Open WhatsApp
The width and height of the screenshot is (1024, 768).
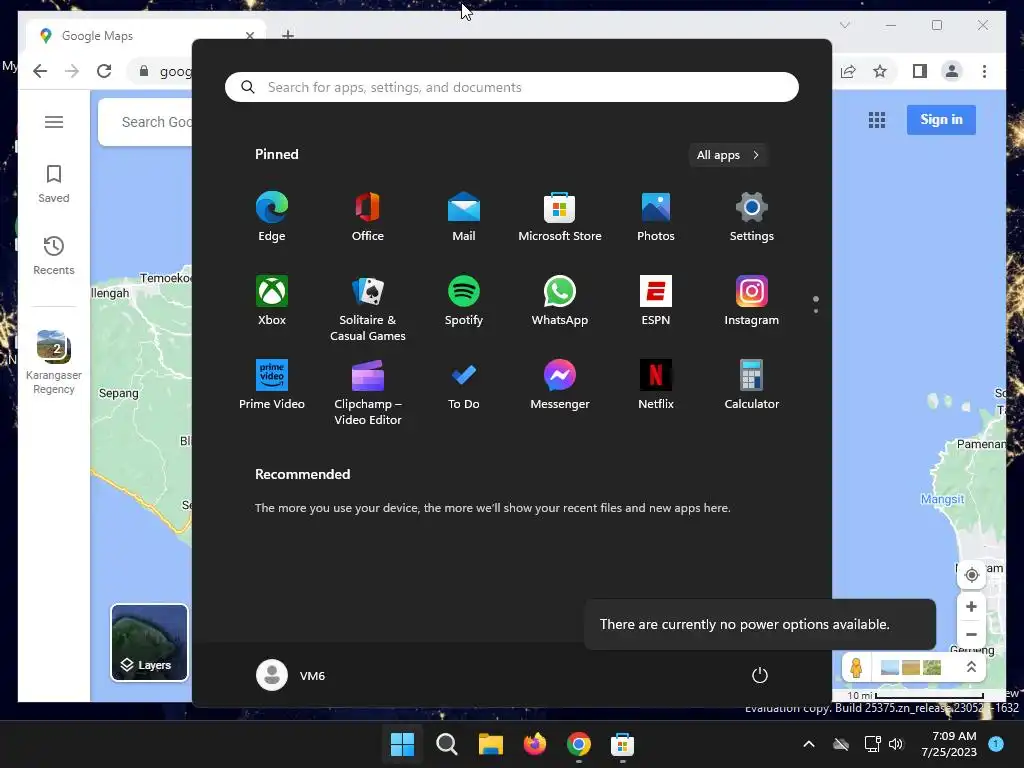(x=560, y=301)
